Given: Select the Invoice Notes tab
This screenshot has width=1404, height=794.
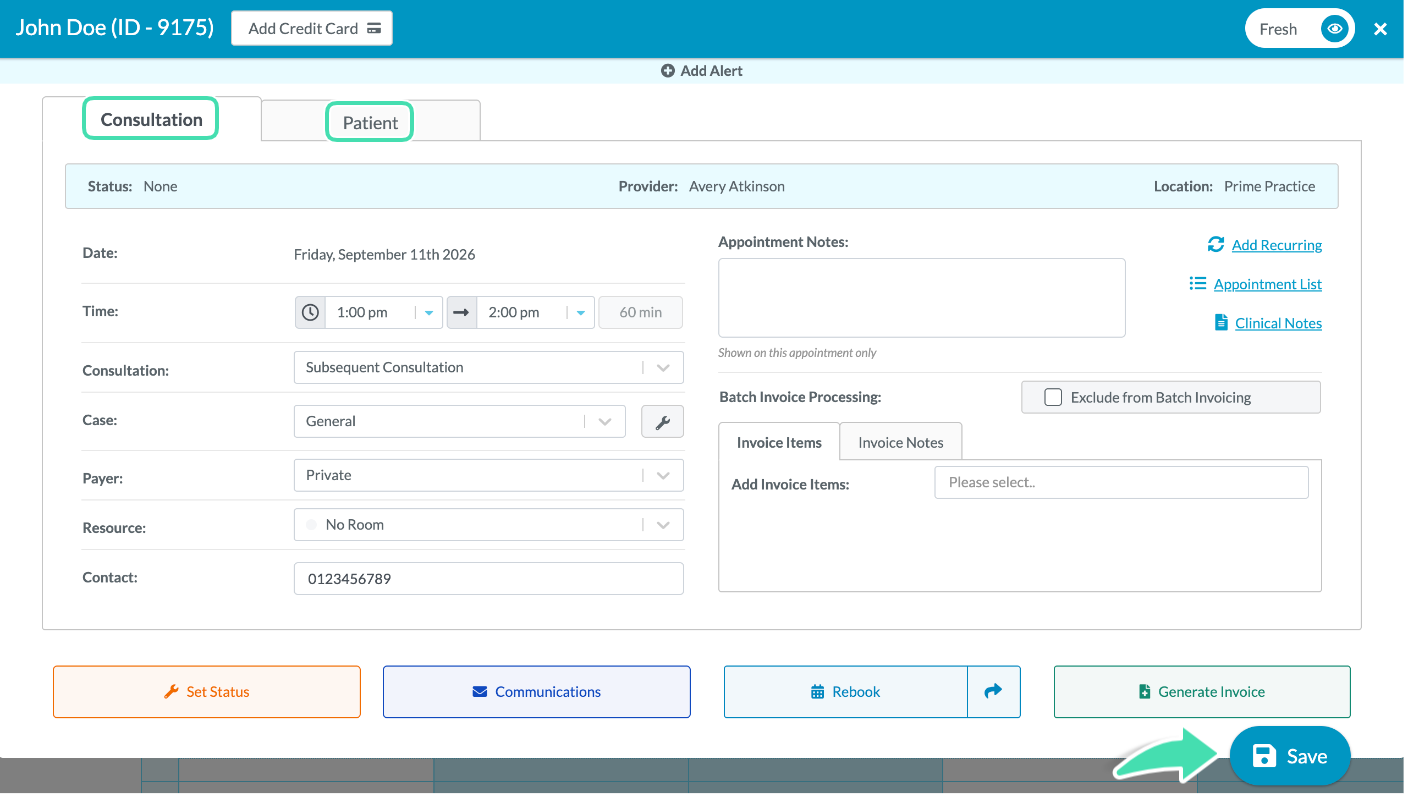Looking at the screenshot, I should (x=901, y=442).
